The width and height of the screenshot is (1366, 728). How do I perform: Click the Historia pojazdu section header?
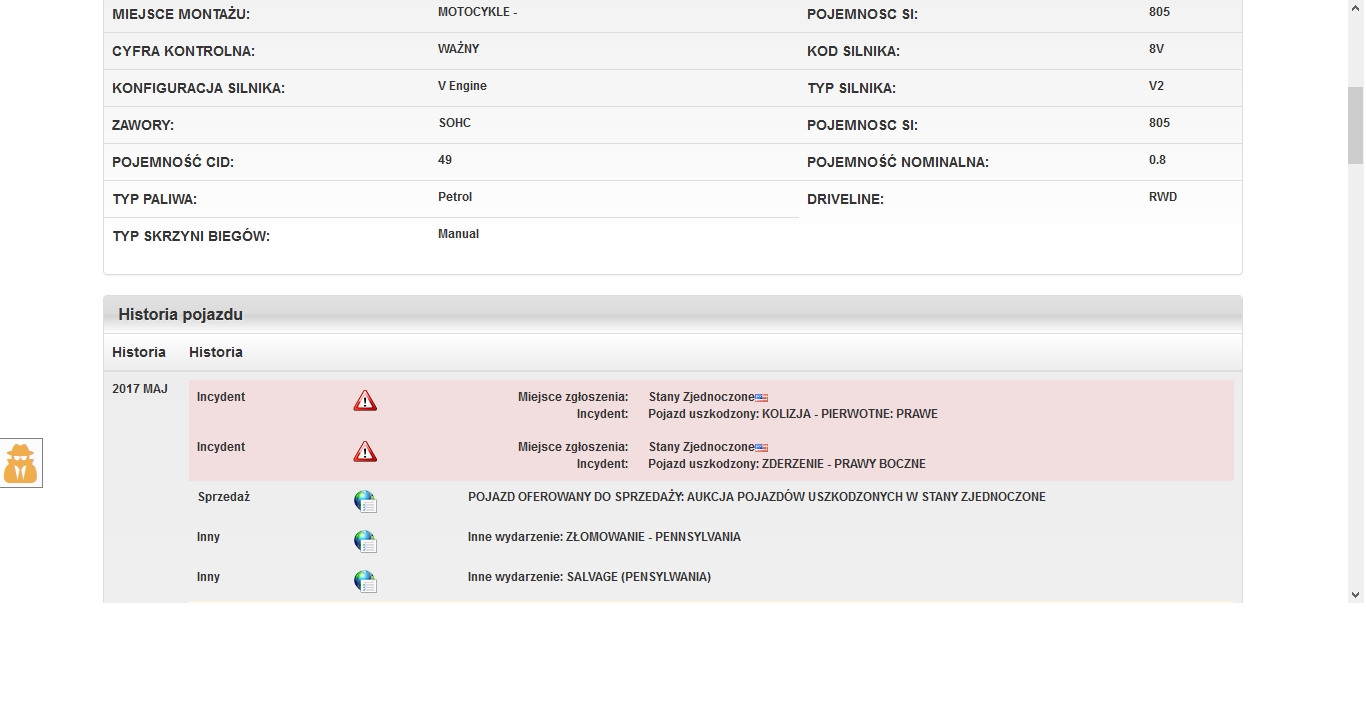[x=181, y=315]
